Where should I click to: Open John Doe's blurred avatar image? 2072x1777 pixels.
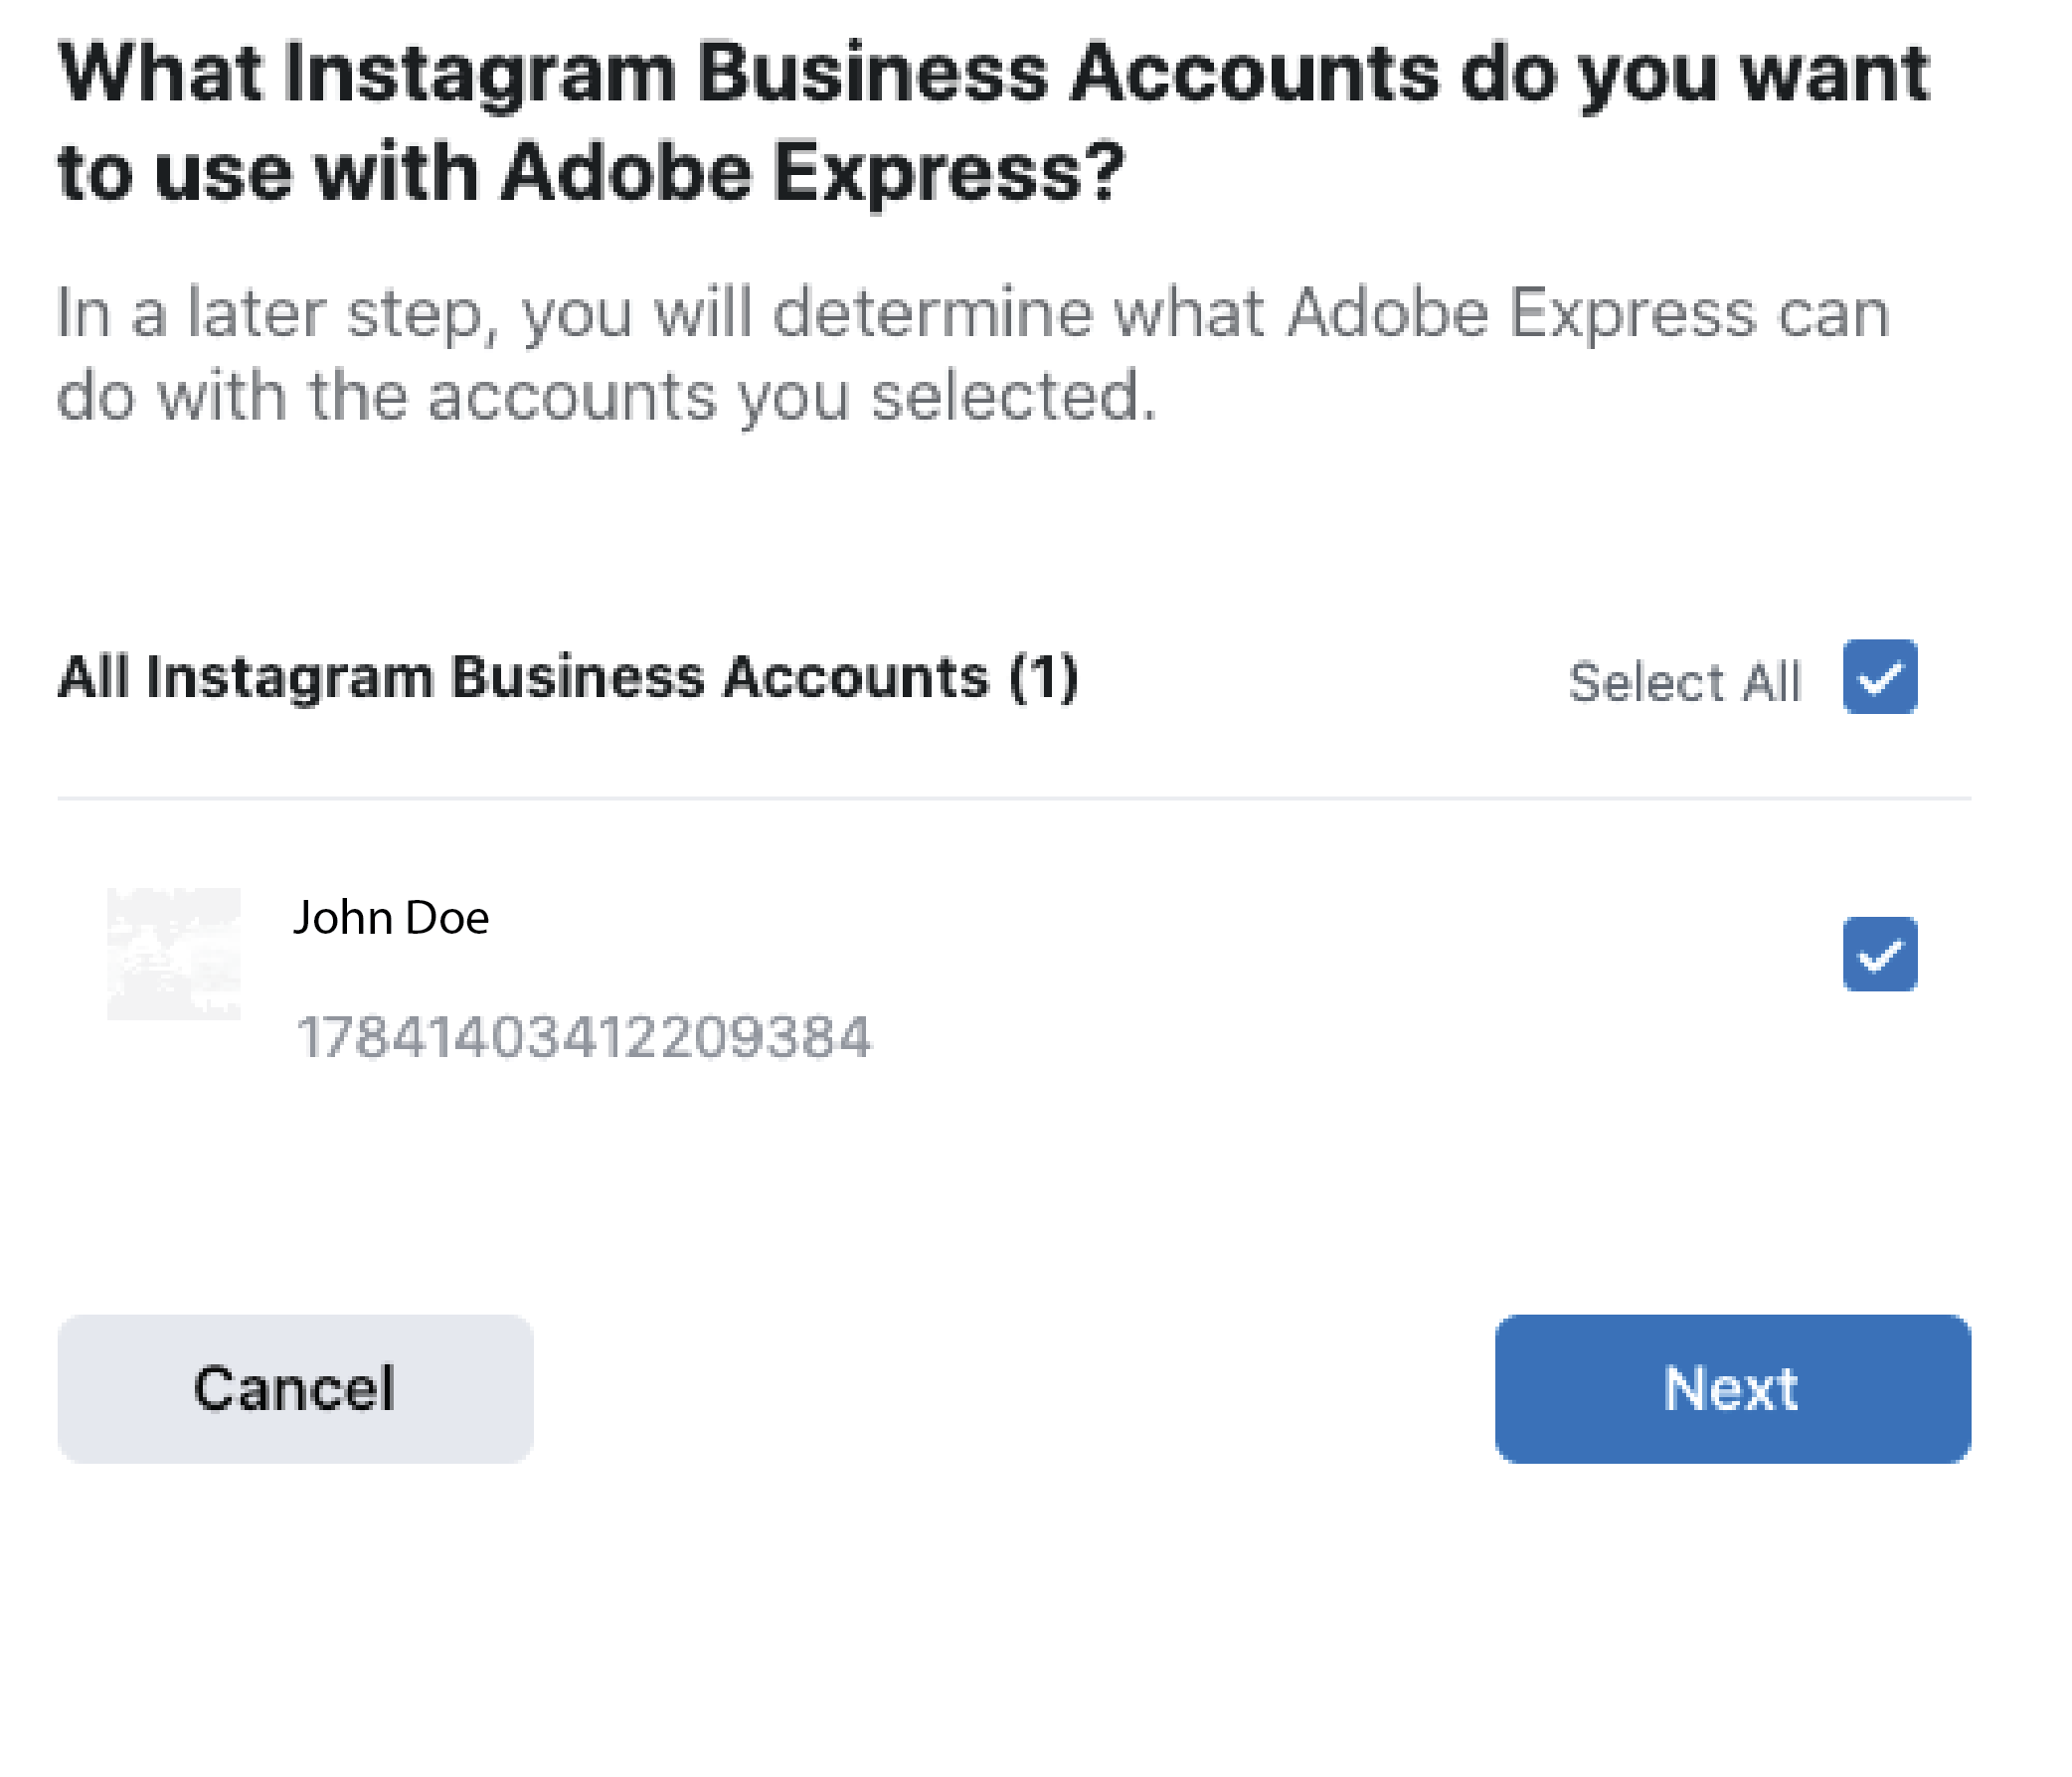pos(174,954)
